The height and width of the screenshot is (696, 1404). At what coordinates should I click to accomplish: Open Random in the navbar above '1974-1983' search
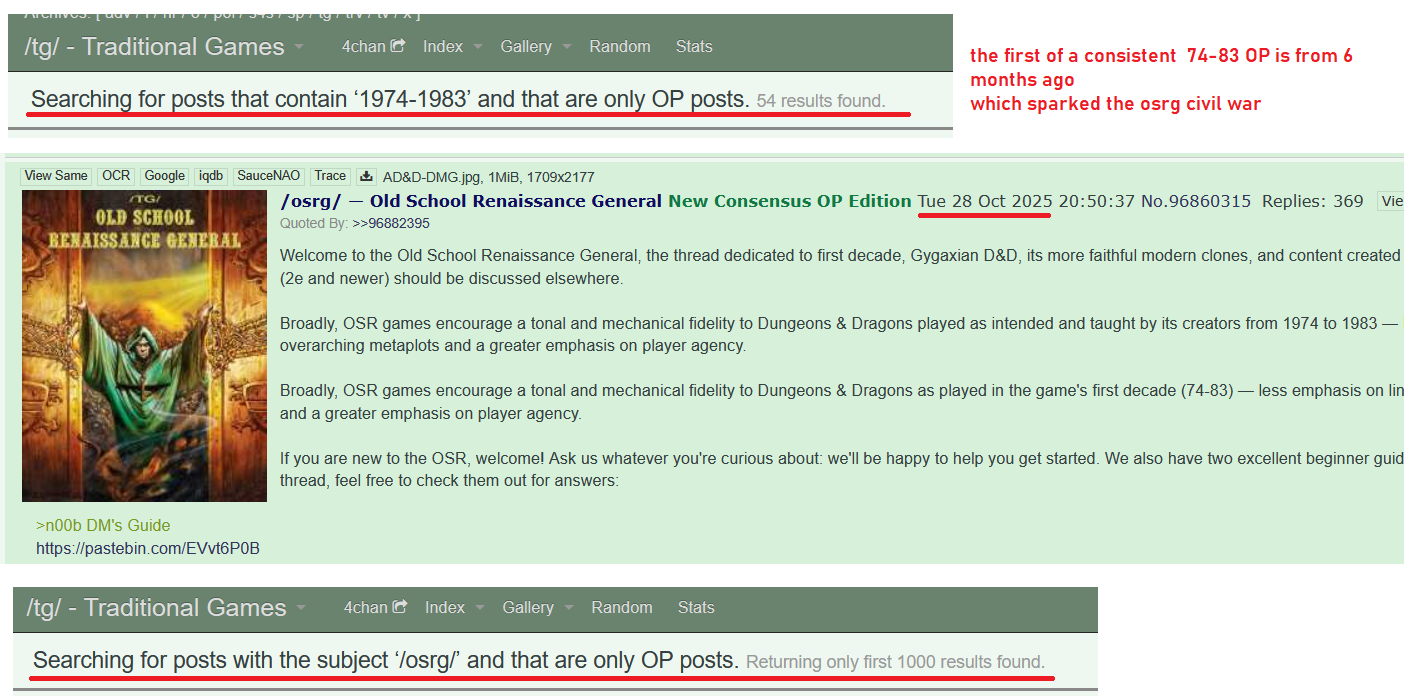click(x=620, y=46)
